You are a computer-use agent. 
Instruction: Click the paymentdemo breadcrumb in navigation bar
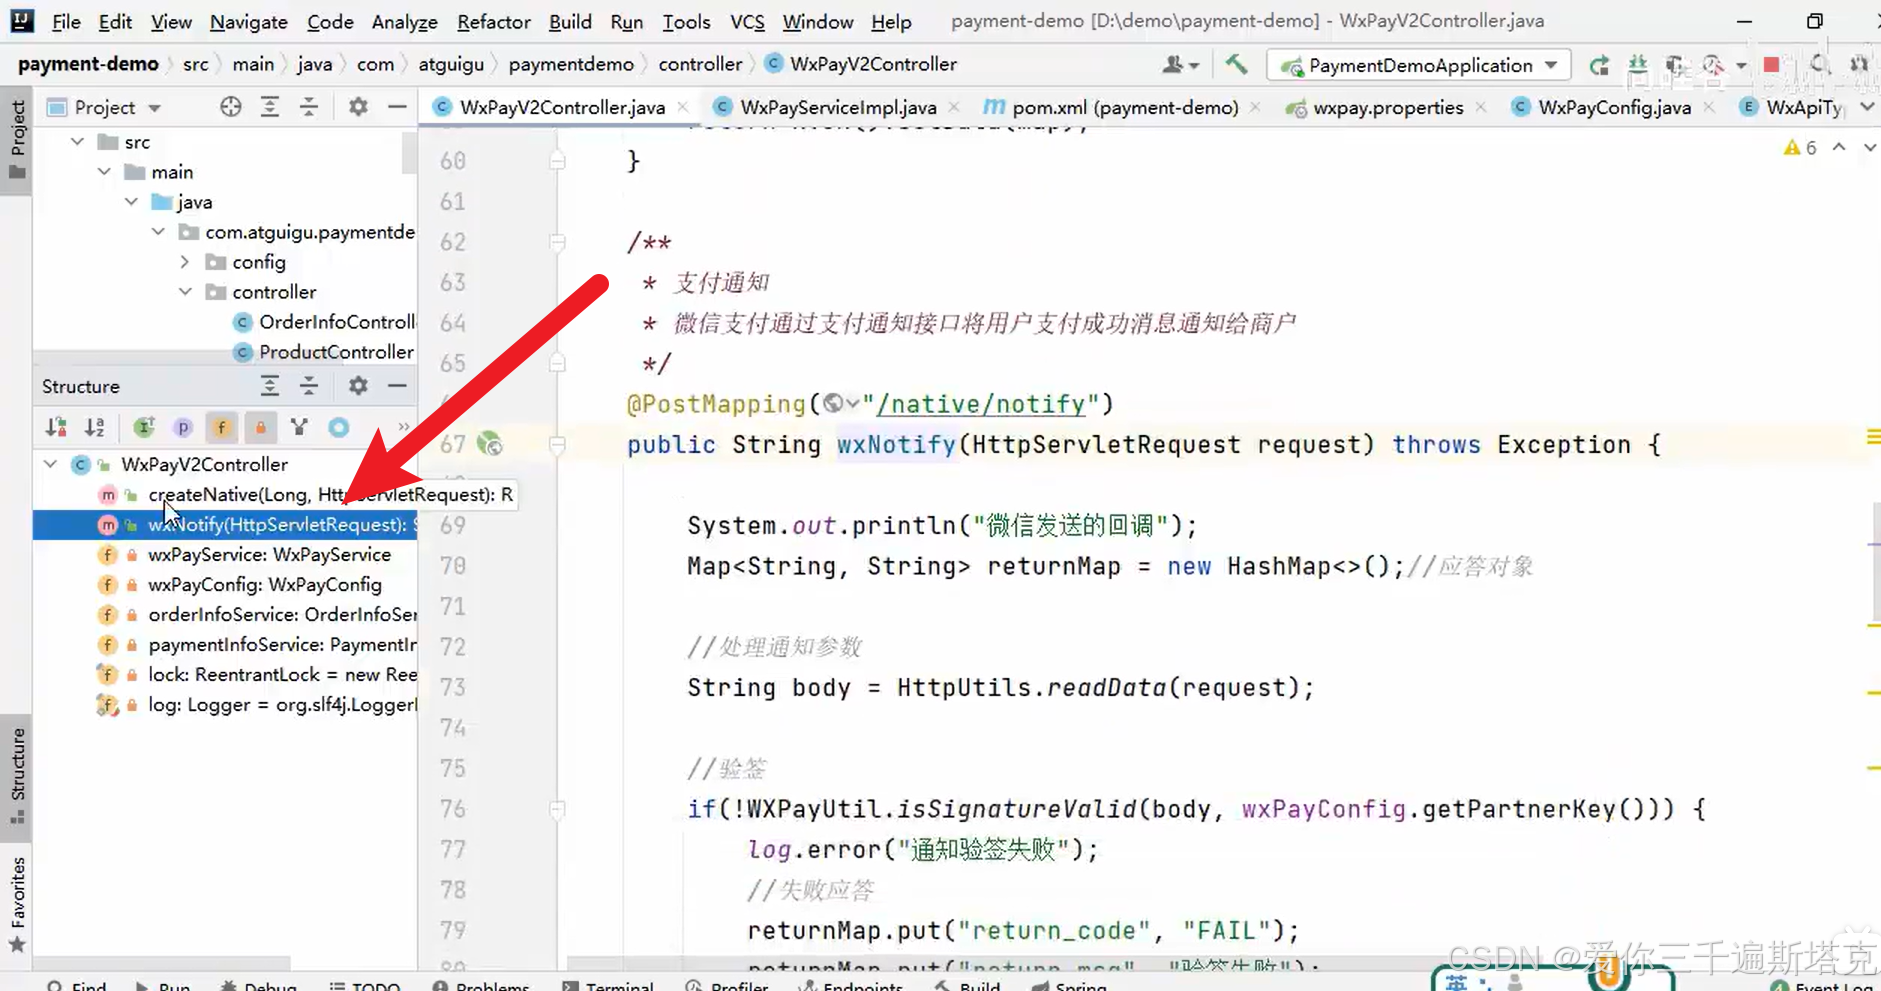(x=570, y=64)
